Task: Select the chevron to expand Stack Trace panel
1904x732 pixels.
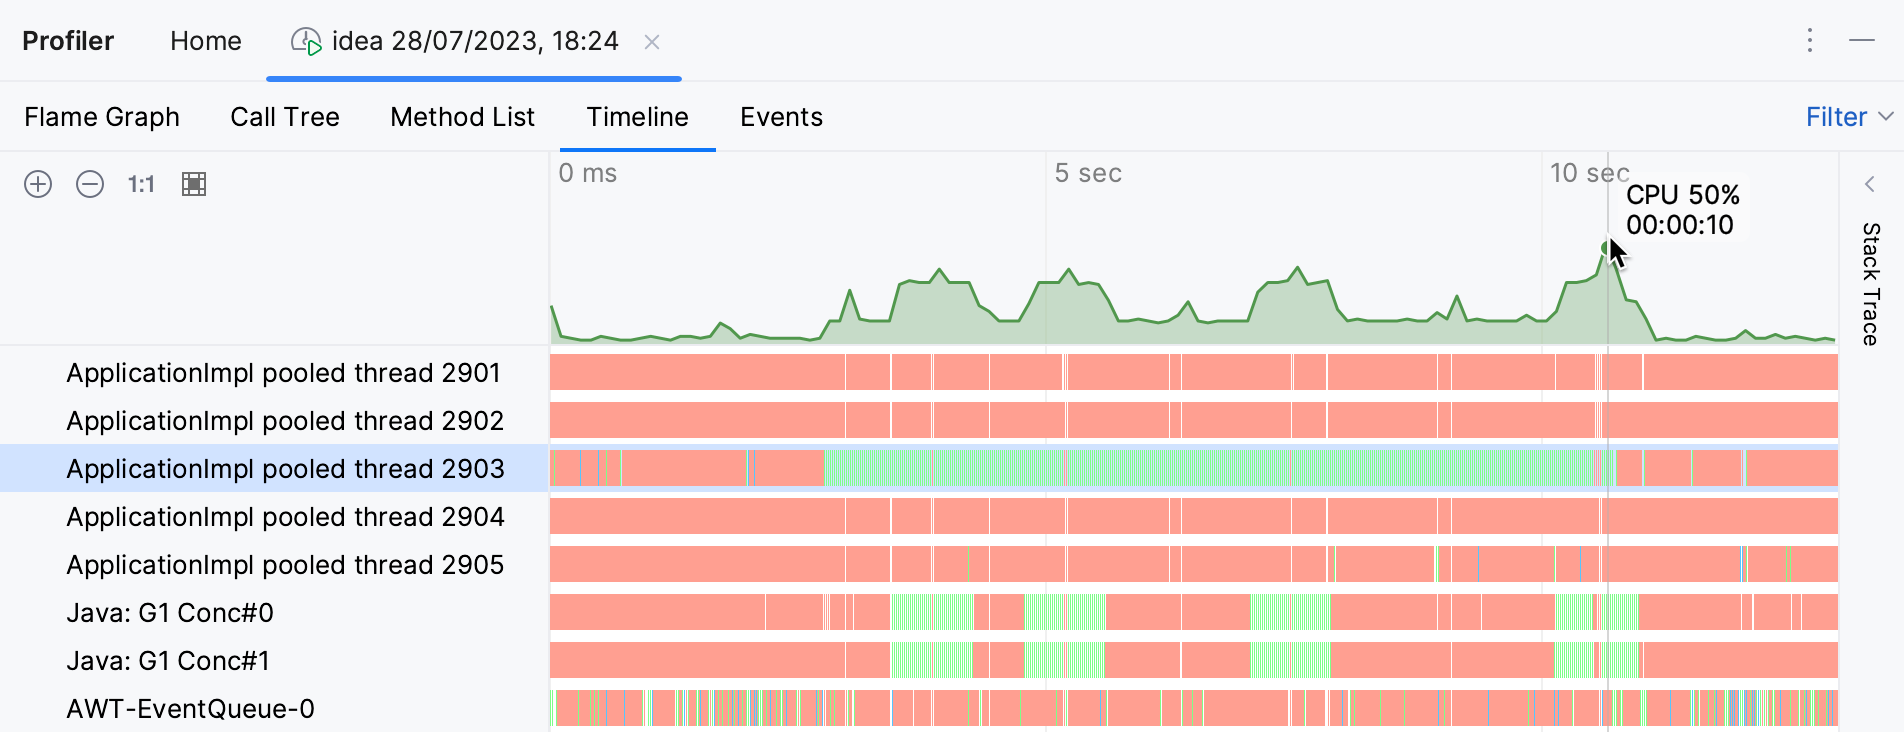Action: coord(1869,184)
